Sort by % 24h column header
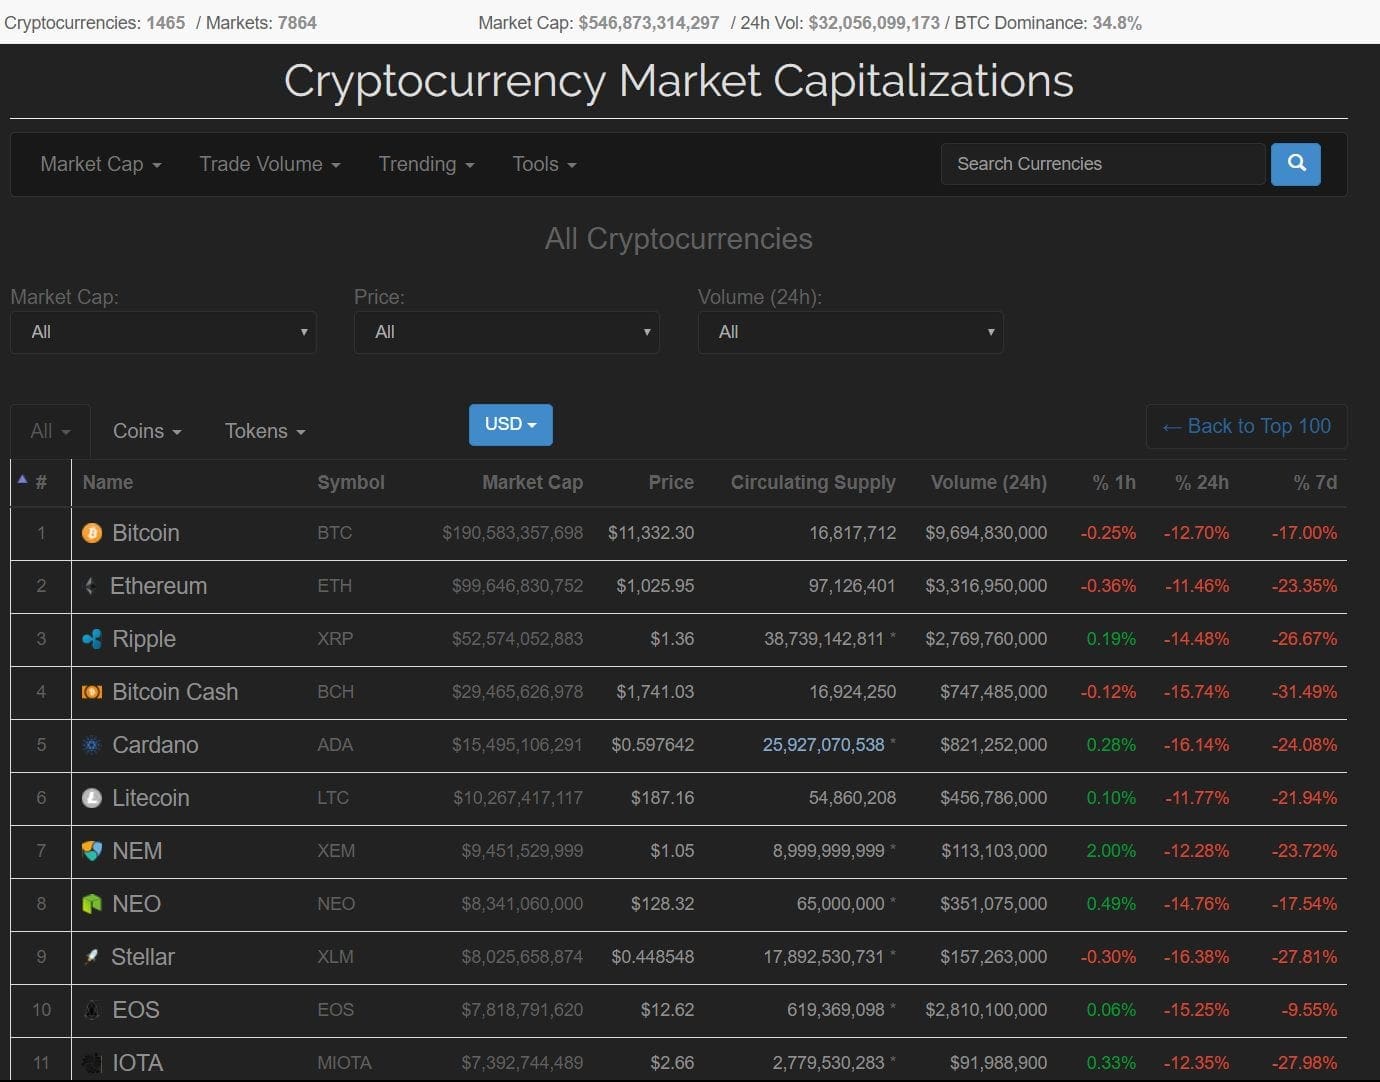1380x1082 pixels. tap(1202, 482)
